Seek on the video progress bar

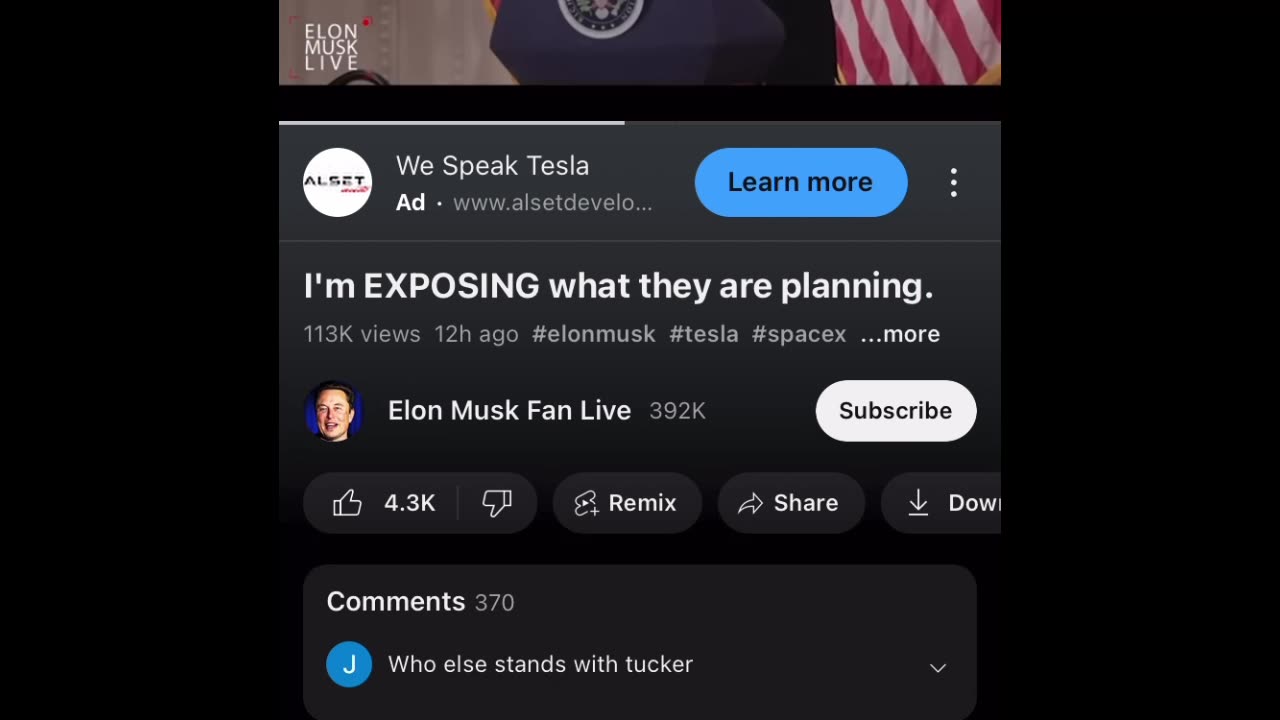[640, 122]
